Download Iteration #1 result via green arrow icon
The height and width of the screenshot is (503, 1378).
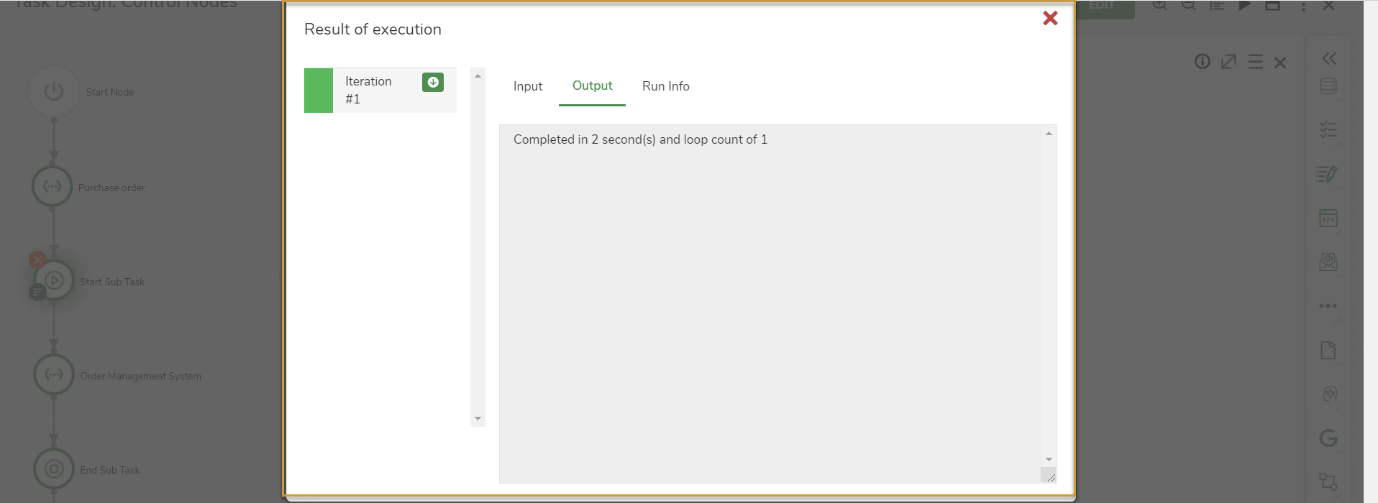433,83
